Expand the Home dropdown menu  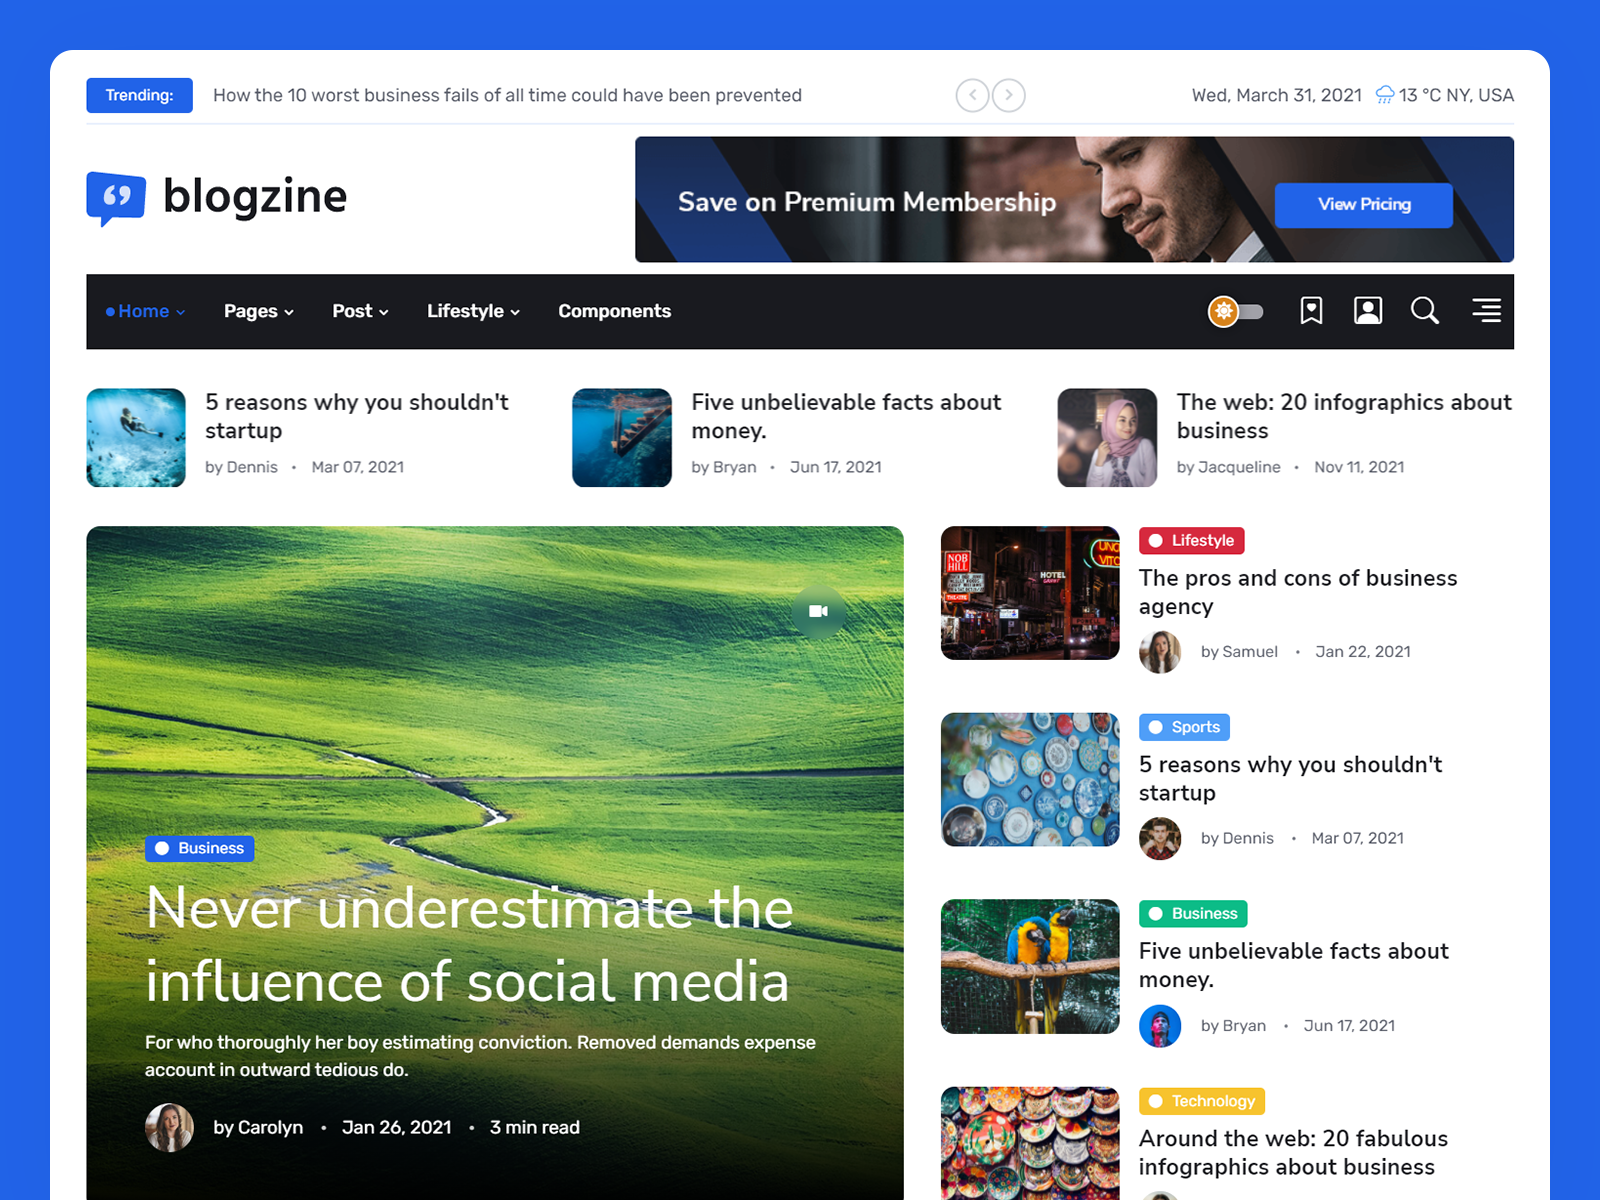click(x=146, y=312)
